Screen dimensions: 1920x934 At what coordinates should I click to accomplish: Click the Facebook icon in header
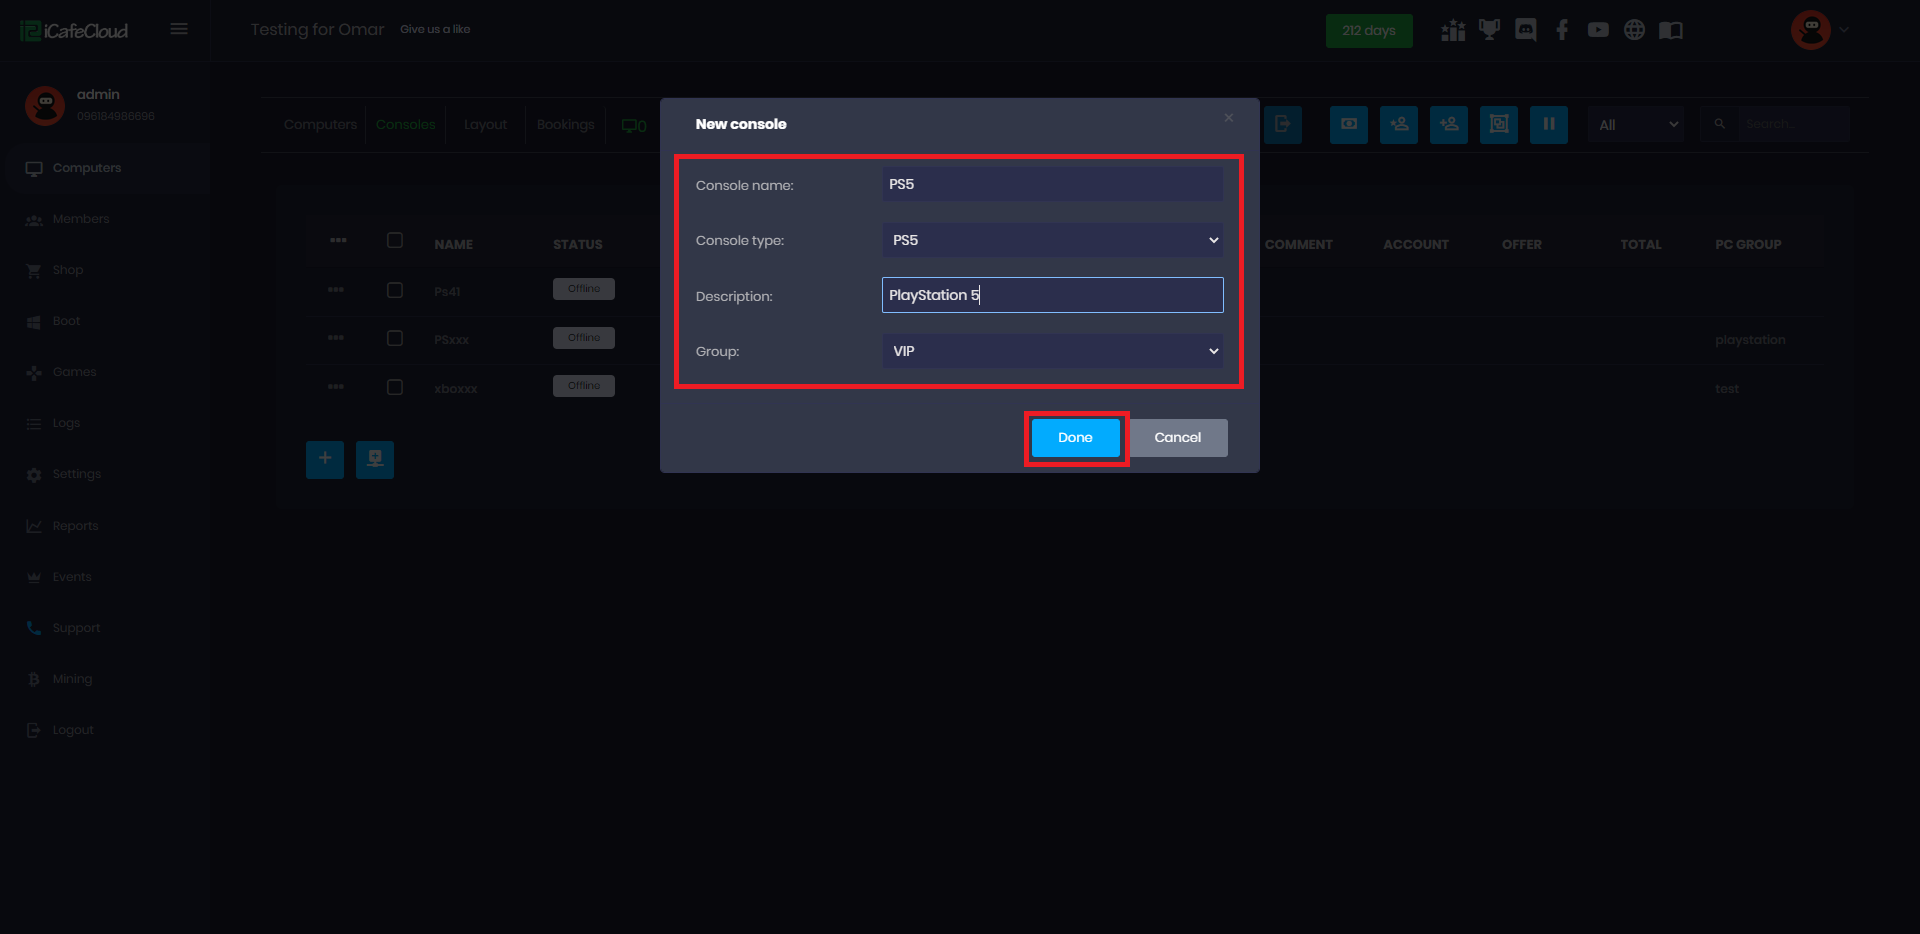click(1562, 30)
